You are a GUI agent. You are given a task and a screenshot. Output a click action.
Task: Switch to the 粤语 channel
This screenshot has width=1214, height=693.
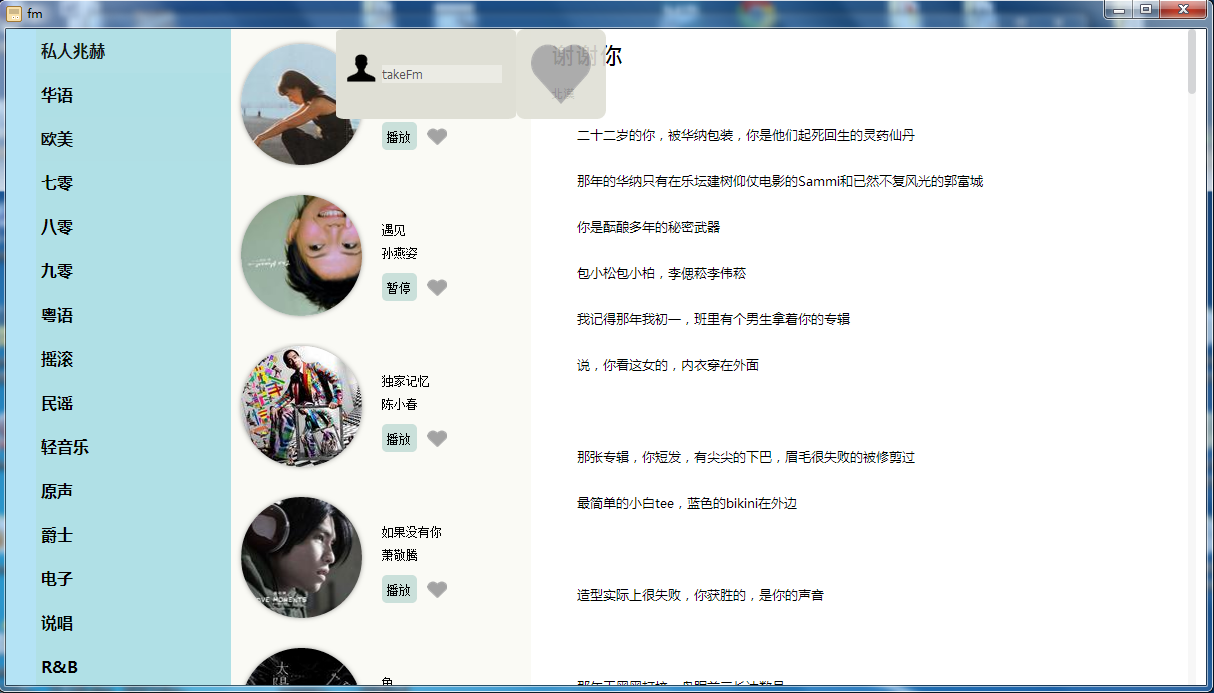pyautogui.click(x=57, y=315)
